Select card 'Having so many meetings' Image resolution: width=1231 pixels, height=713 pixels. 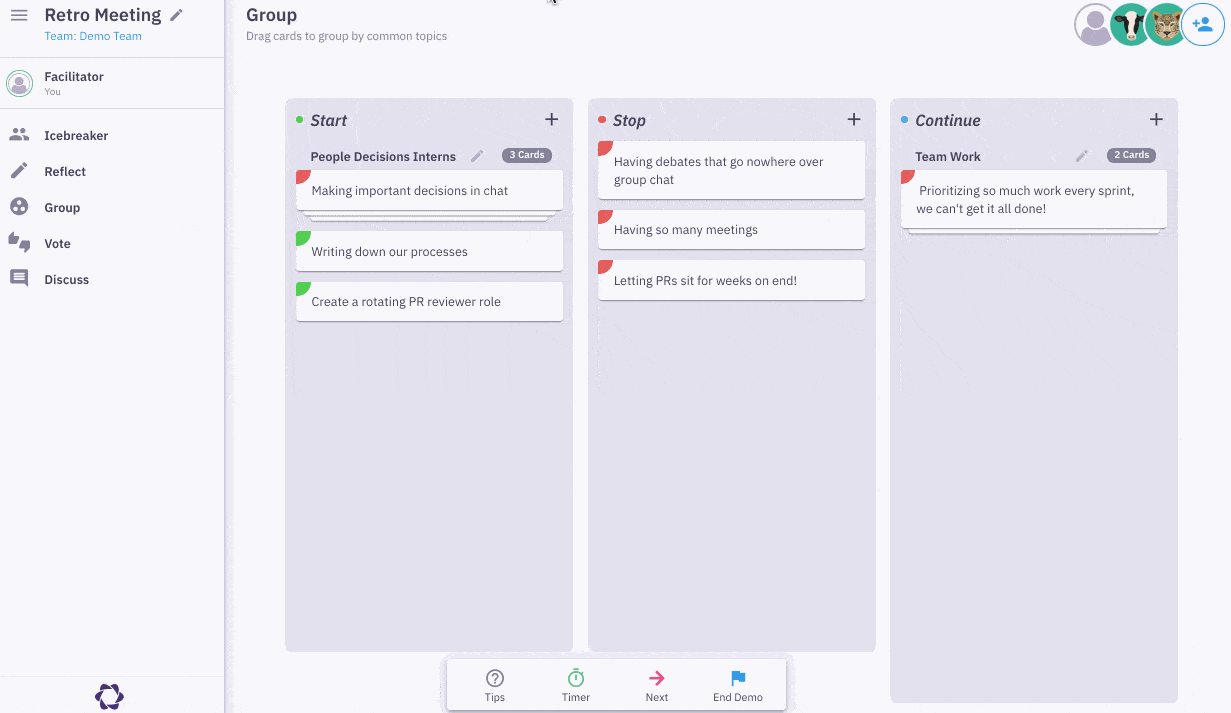pos(731,229)
